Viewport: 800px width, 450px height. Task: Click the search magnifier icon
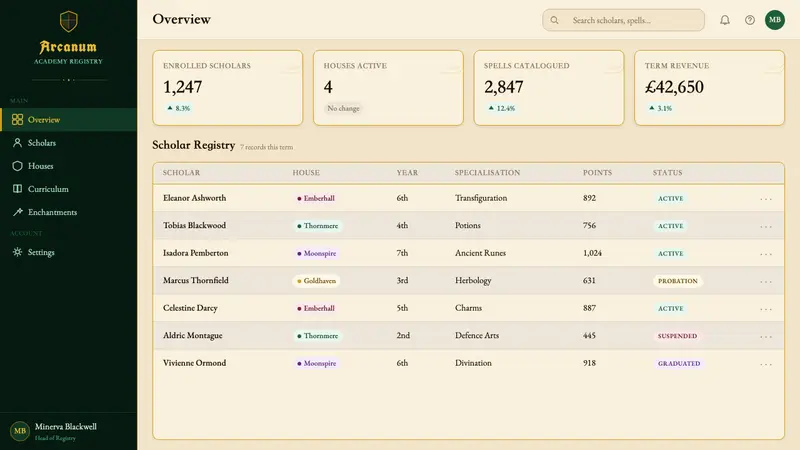pos(554,20)
